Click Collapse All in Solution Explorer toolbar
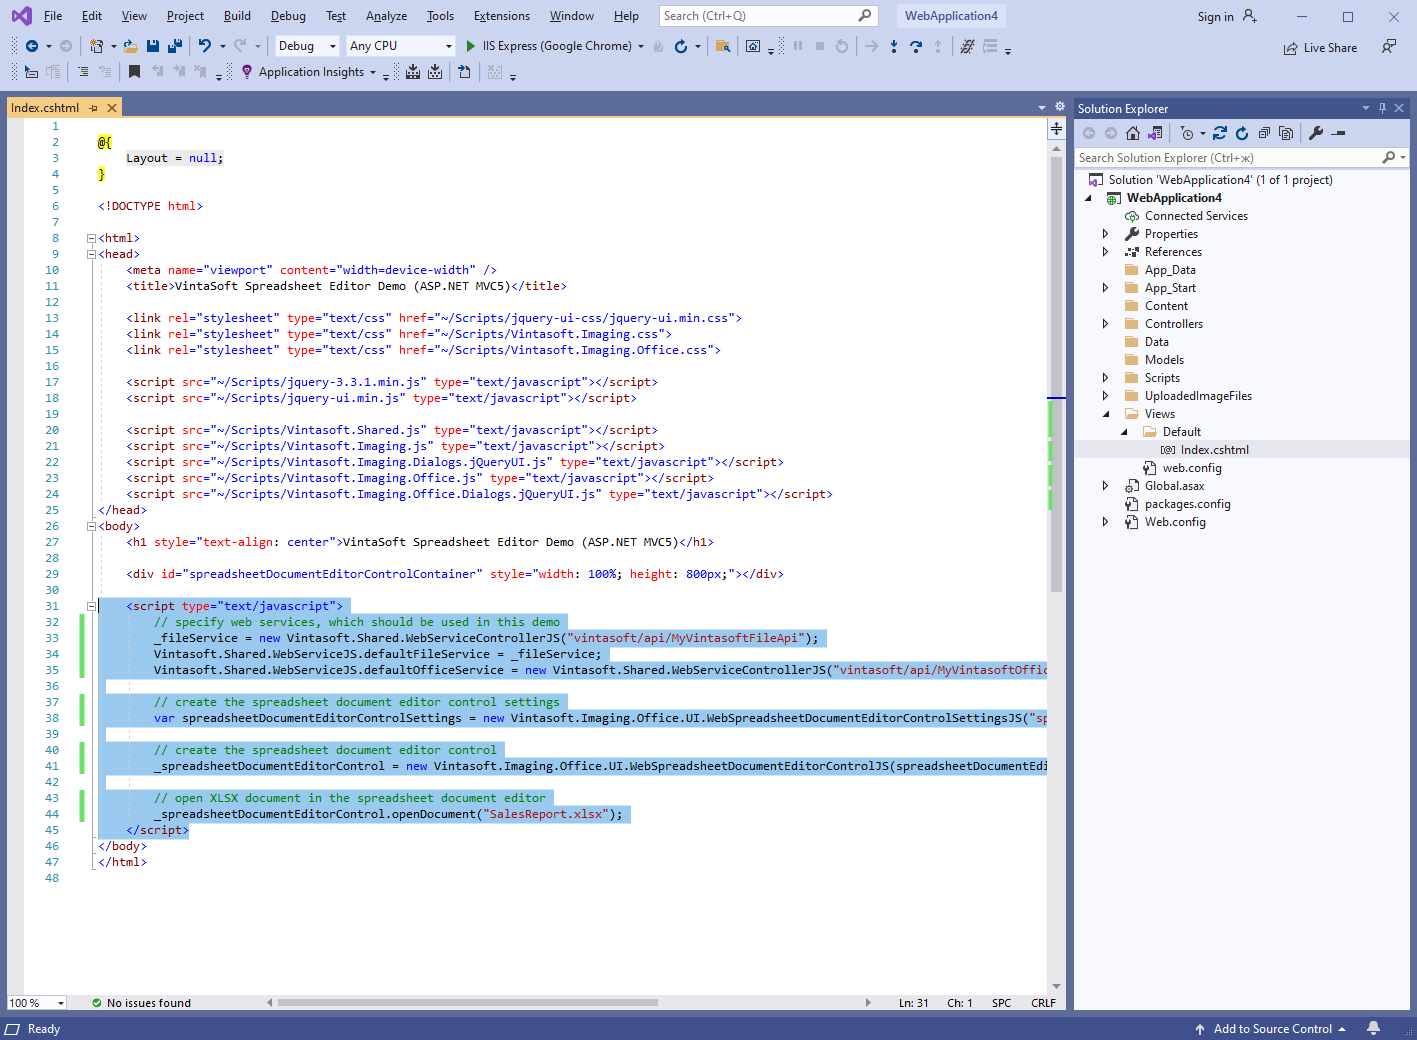1417x1040 pixels. click(x=1264, y=133)
